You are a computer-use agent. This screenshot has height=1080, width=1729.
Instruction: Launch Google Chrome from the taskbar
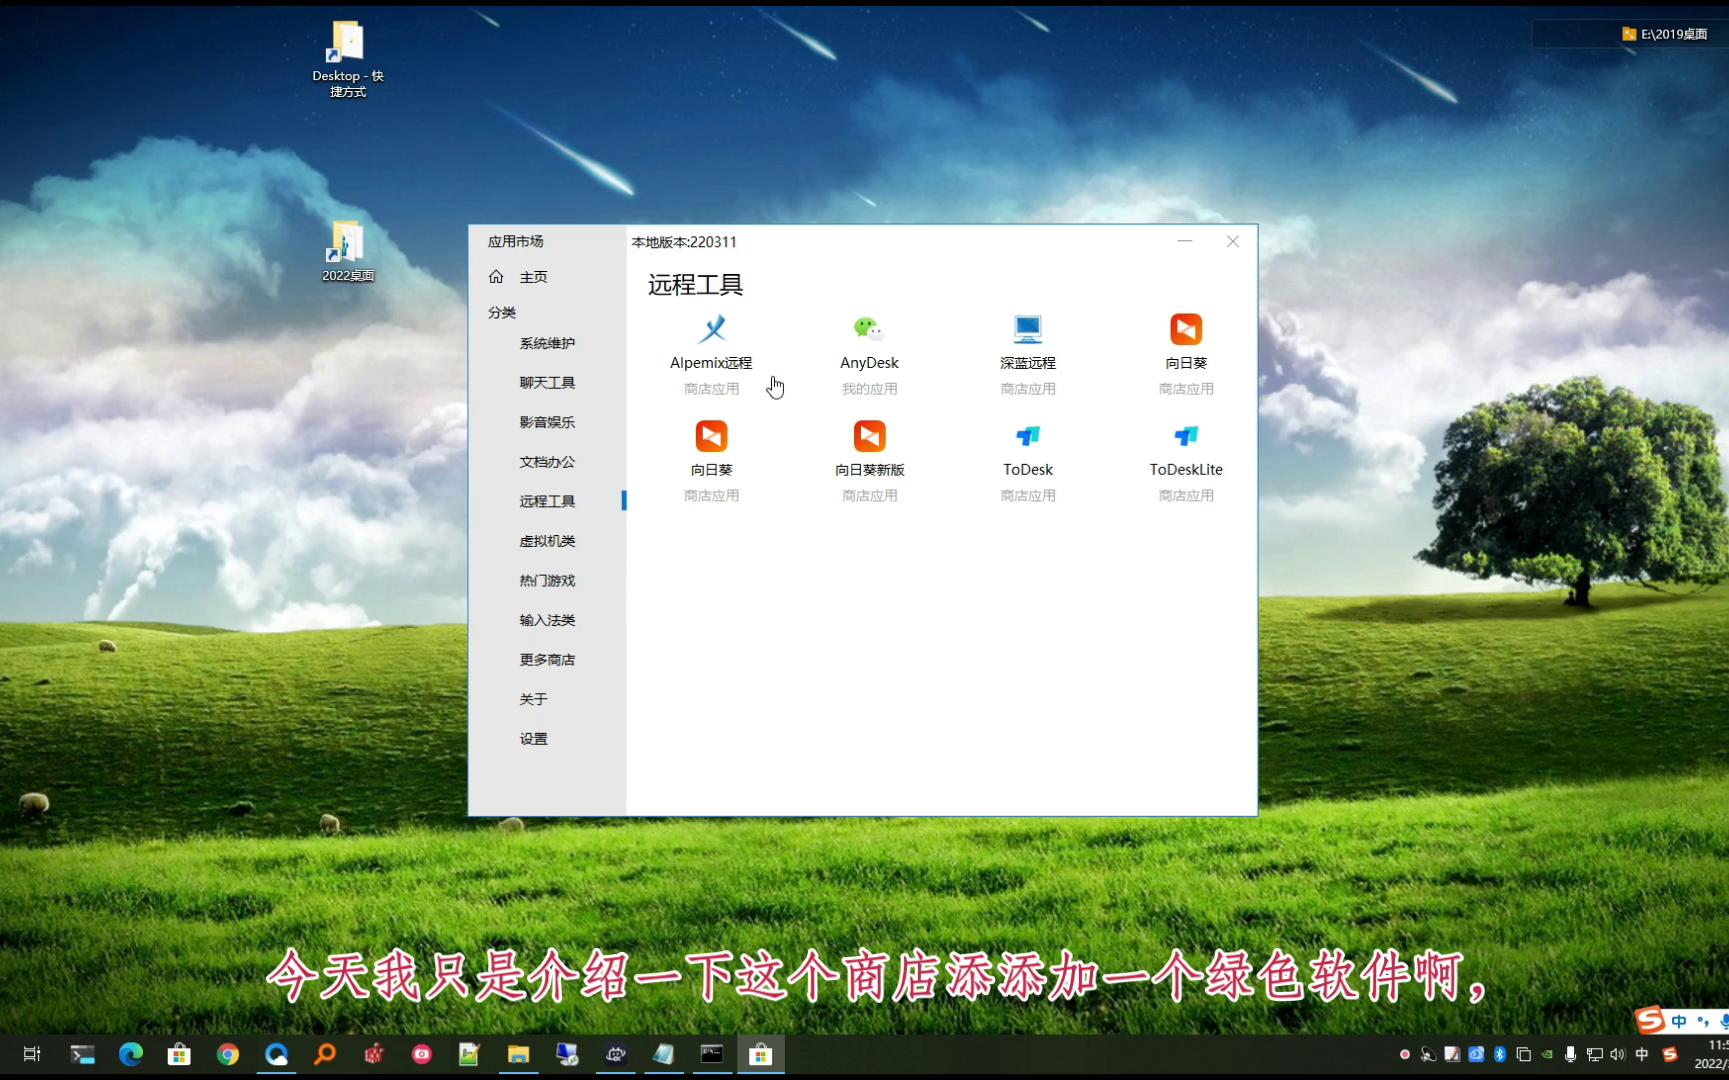tap(228, 1054)
